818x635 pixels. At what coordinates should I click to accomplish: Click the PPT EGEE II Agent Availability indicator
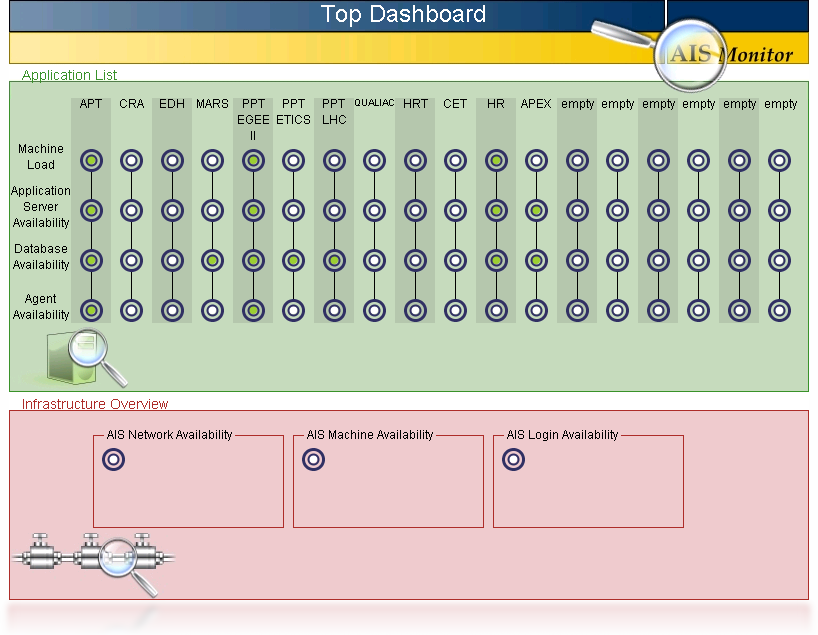click(253, 310)
